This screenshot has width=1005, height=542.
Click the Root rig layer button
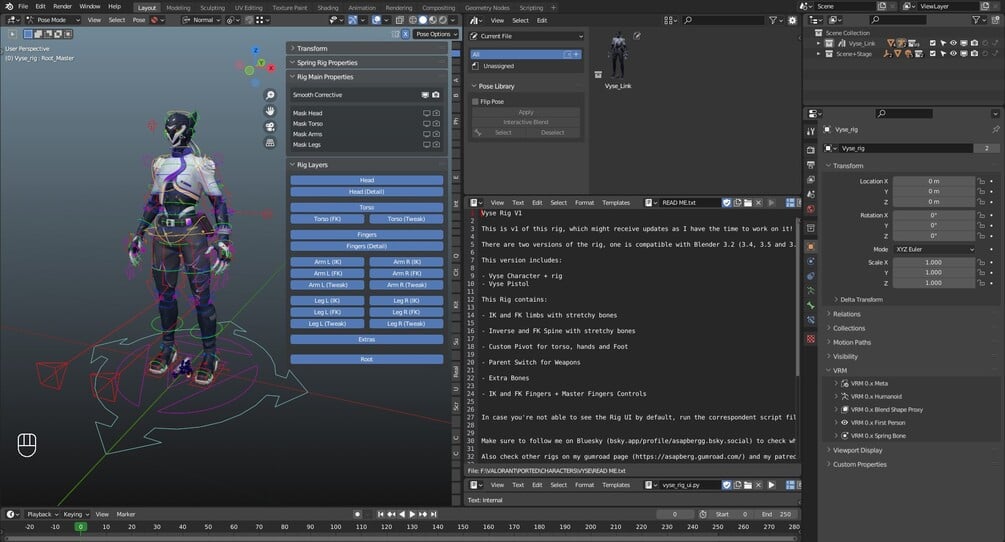pyautogui.click(x=367, y=359)
